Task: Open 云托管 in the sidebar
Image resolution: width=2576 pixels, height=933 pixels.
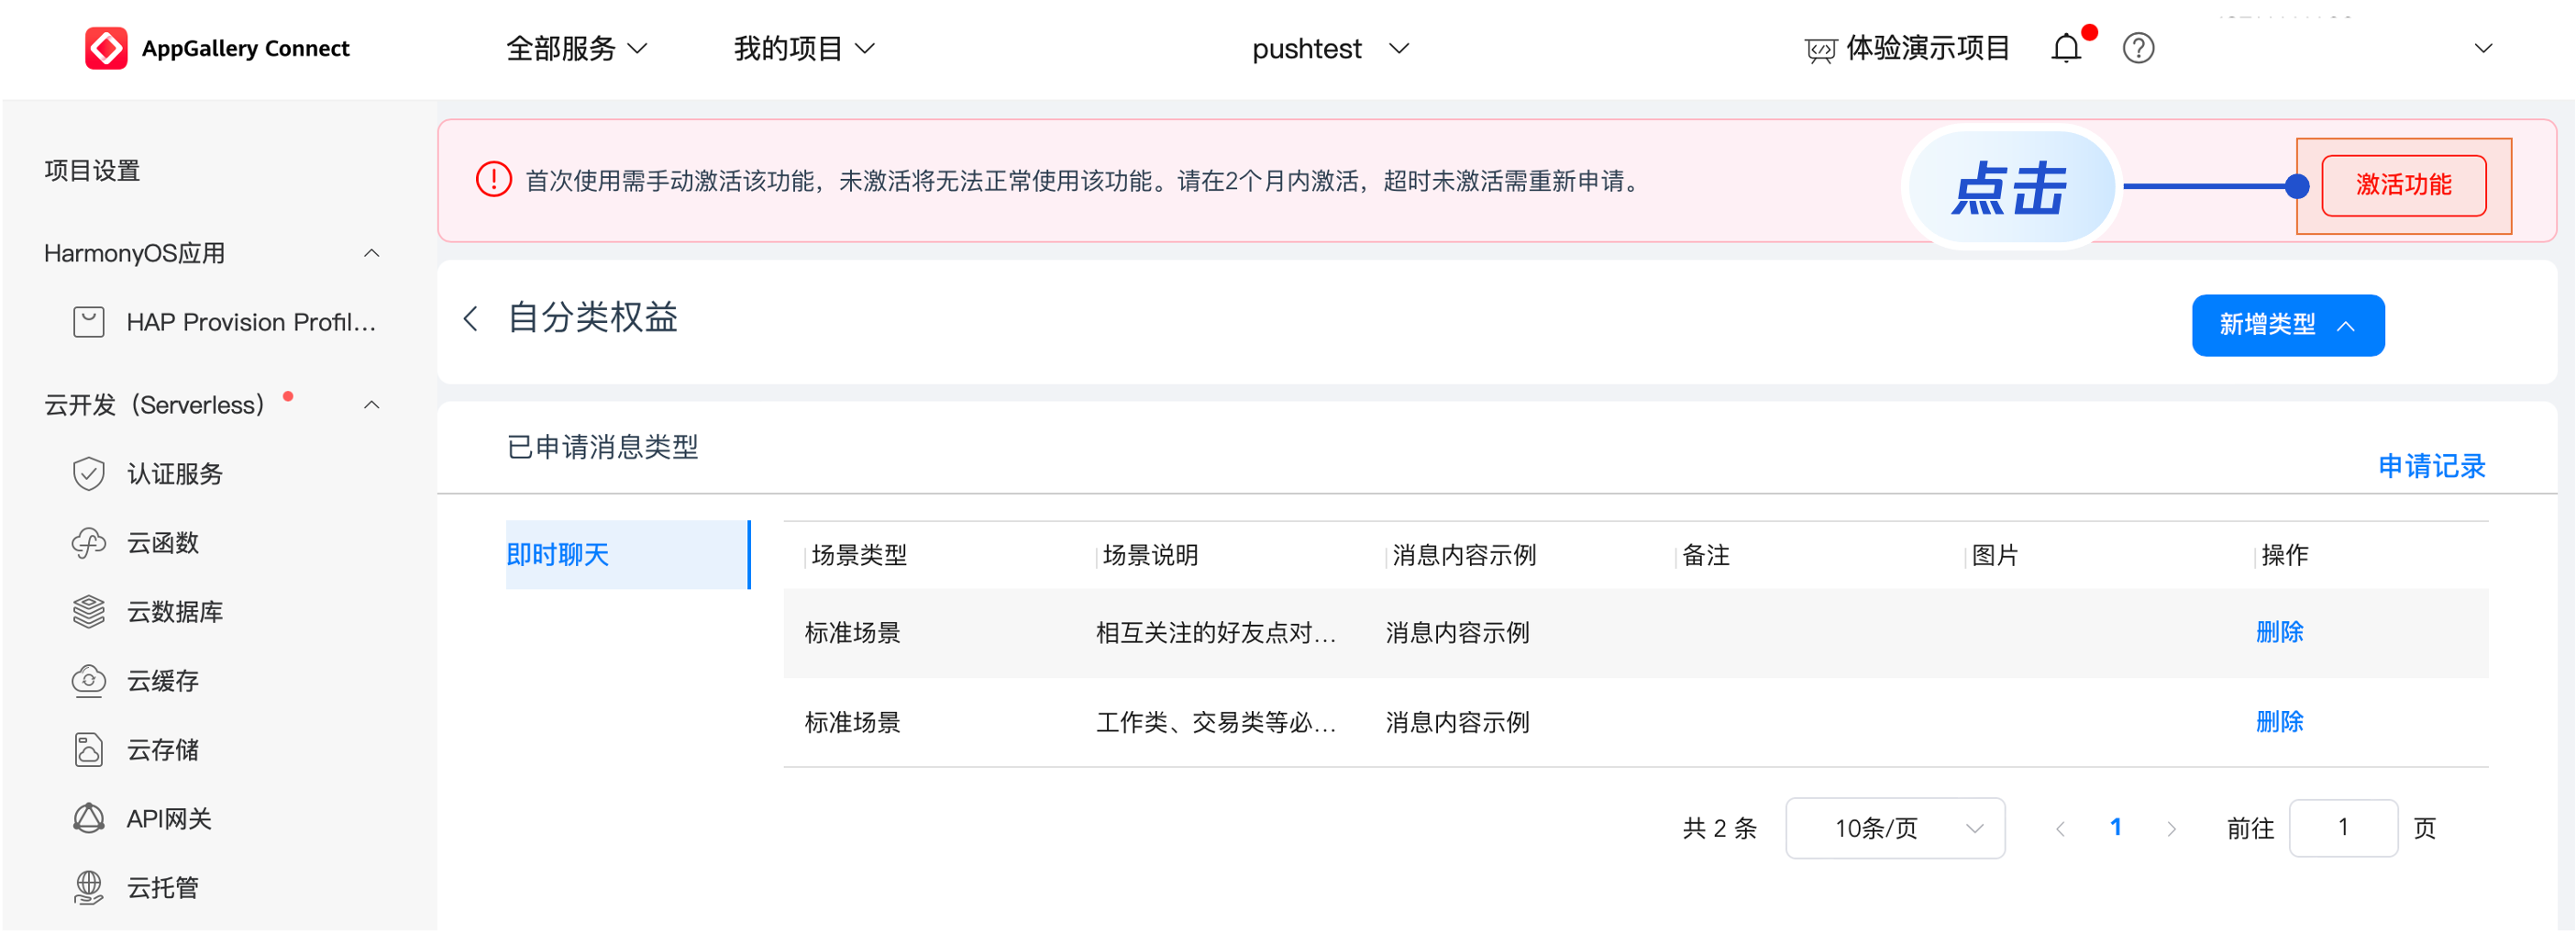Action: tap(163, 888)
